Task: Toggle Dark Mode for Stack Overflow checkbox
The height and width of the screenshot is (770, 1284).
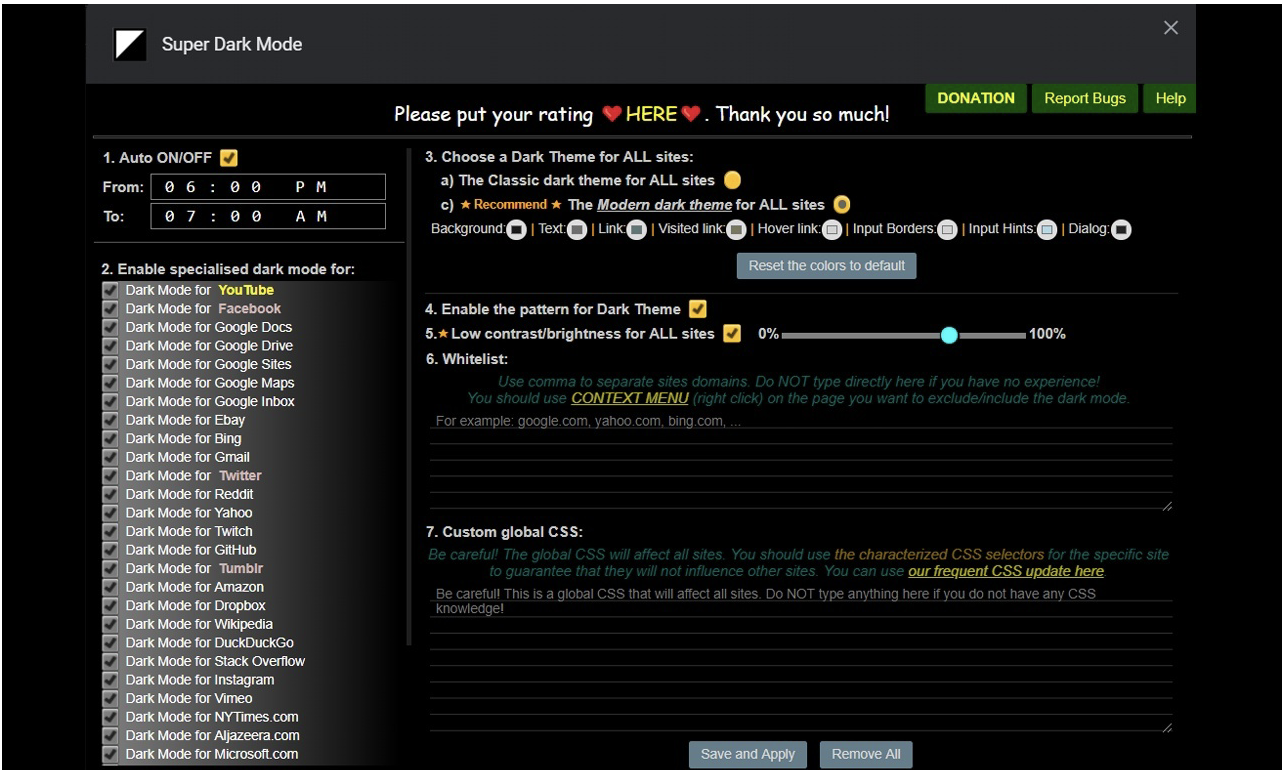Action: pyautogui.click(x=111, y=661)
